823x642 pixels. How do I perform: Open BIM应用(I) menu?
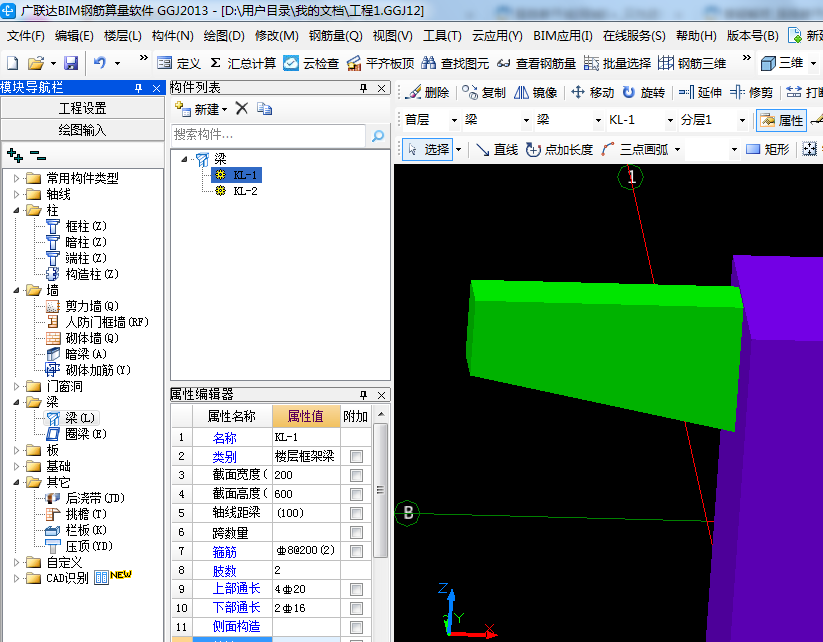click(563, 36)
